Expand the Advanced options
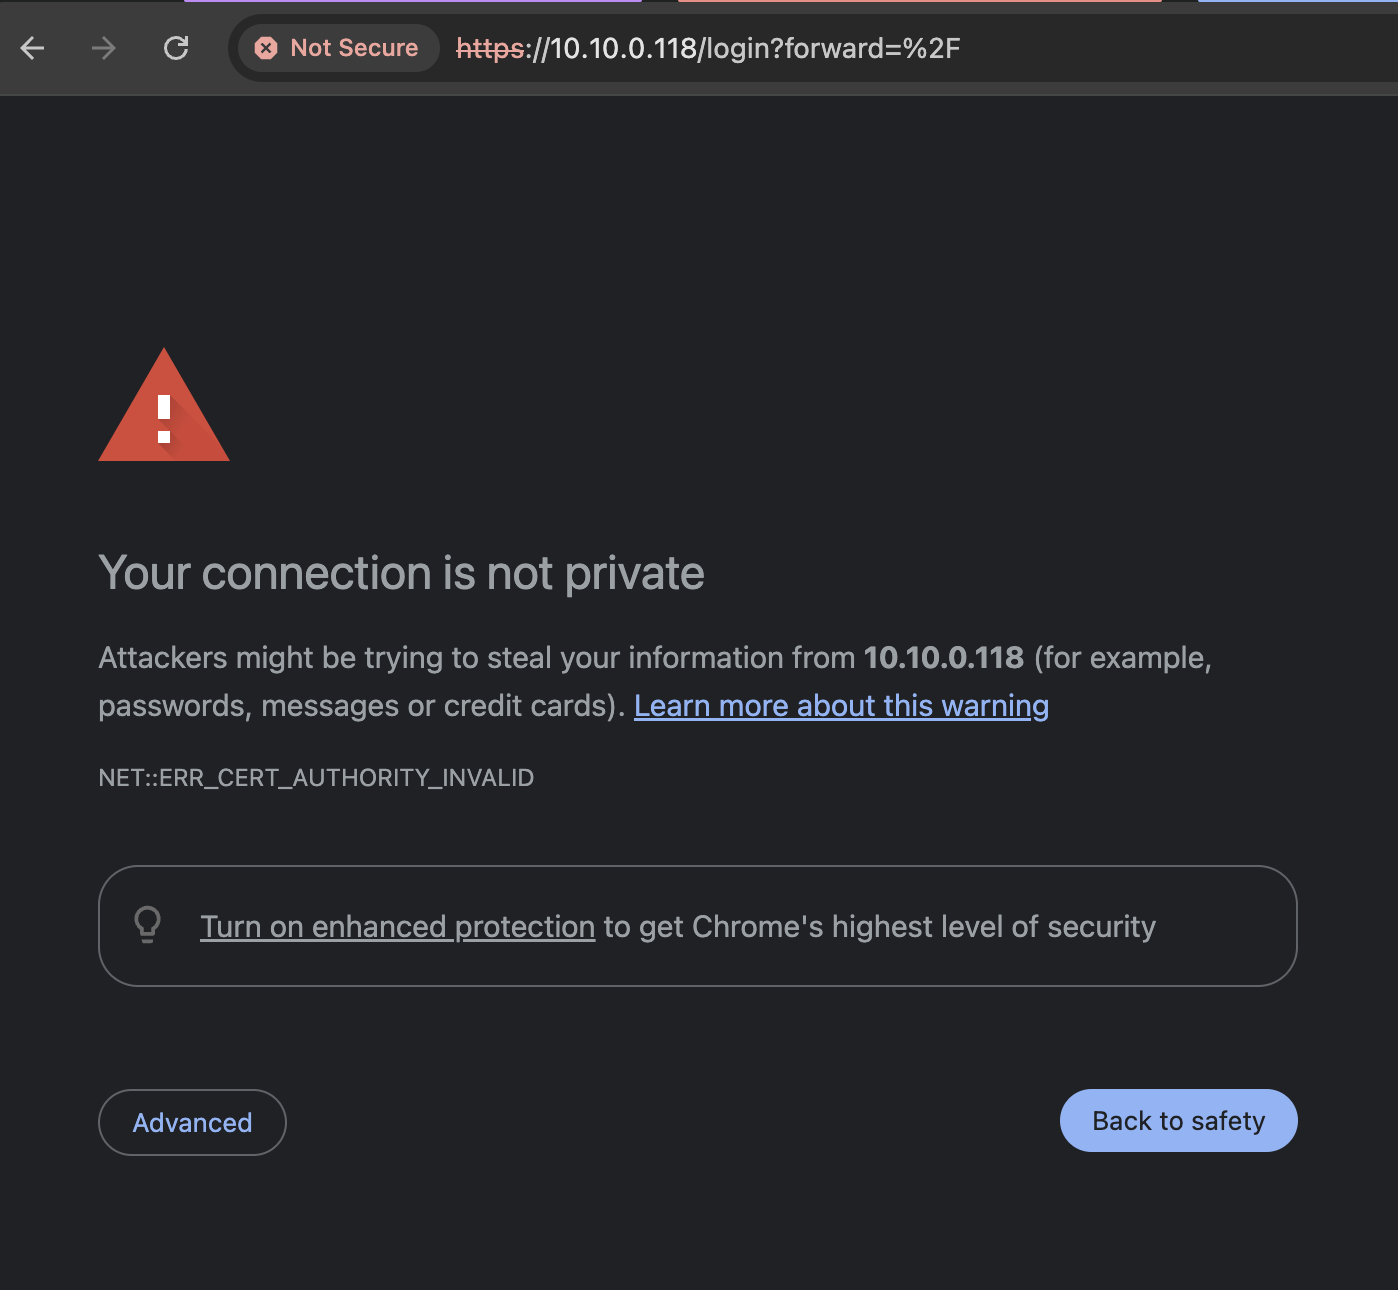The height and width of the screenshot is (1290, 1398). coord(192,1122)
